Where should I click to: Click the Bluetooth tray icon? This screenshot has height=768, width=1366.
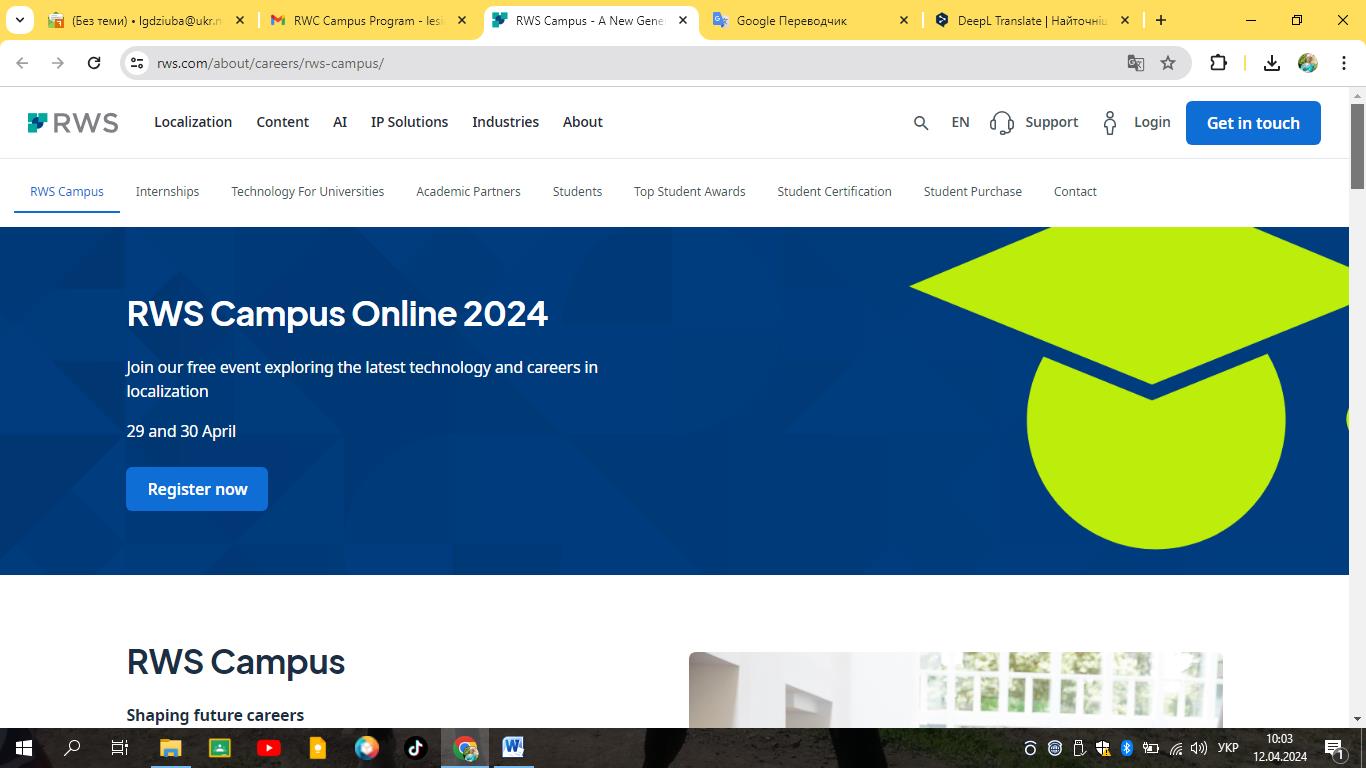(1126, 748)
